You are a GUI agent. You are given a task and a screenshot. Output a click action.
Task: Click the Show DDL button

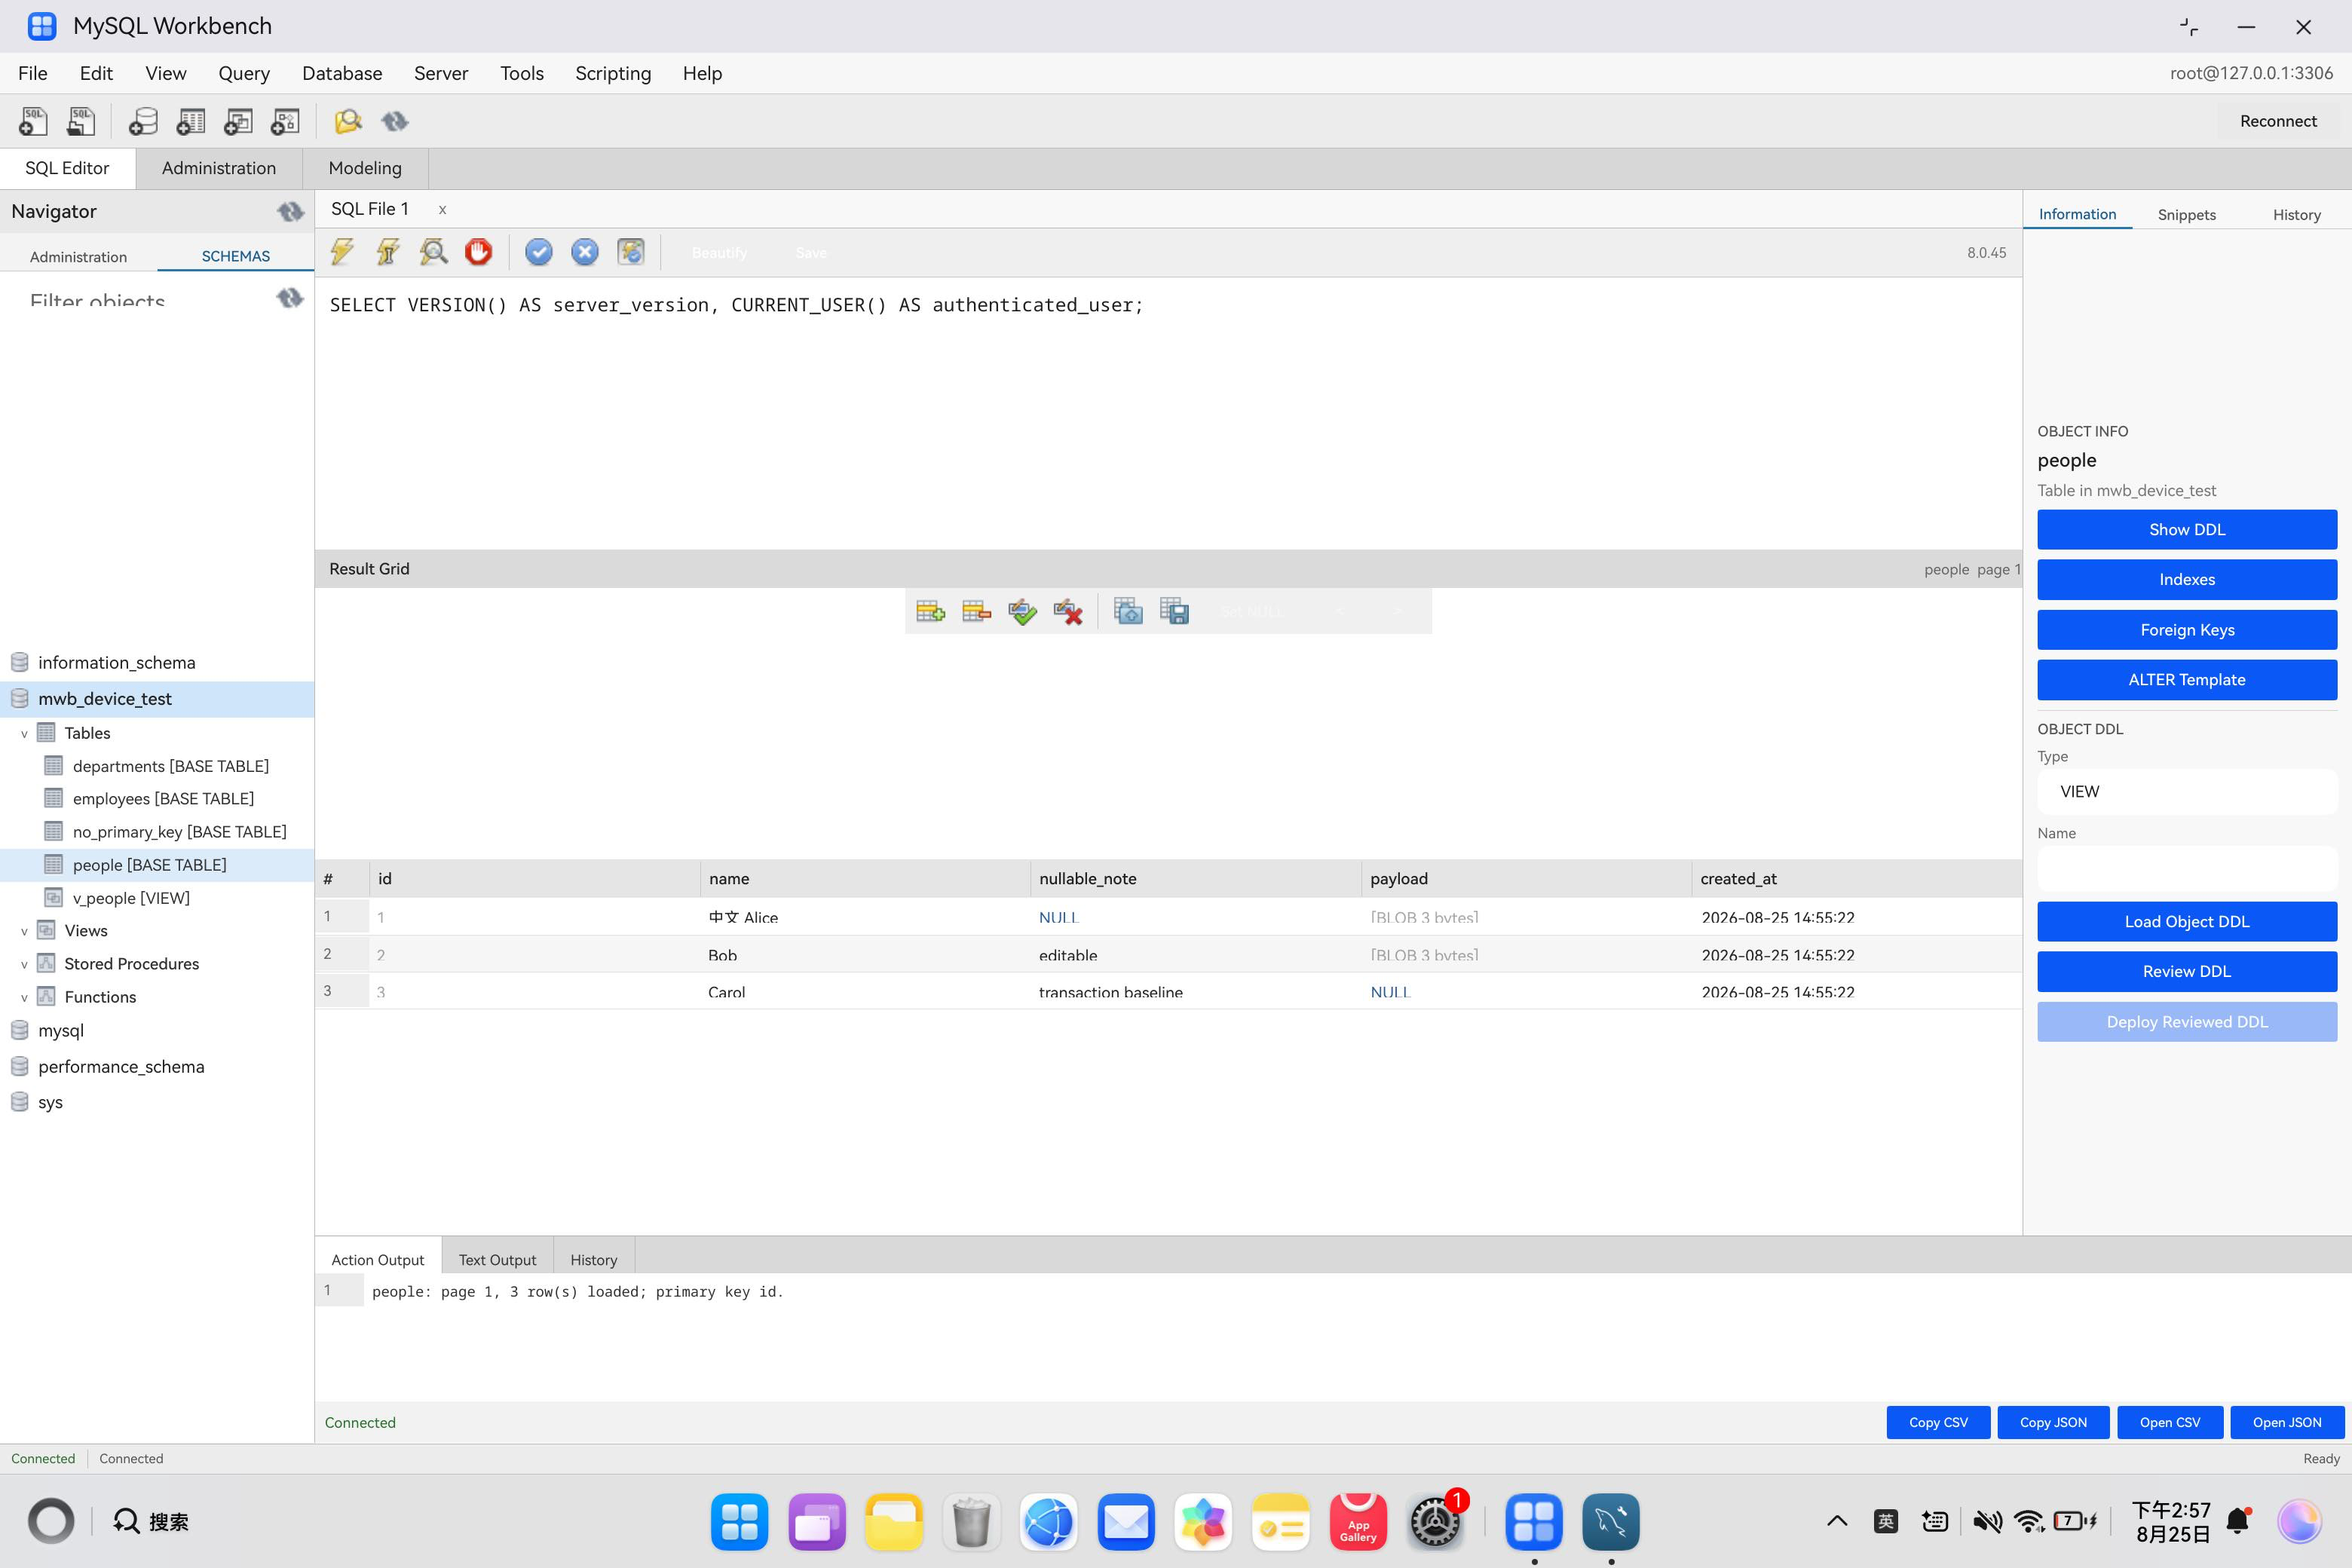(2187, 529)
